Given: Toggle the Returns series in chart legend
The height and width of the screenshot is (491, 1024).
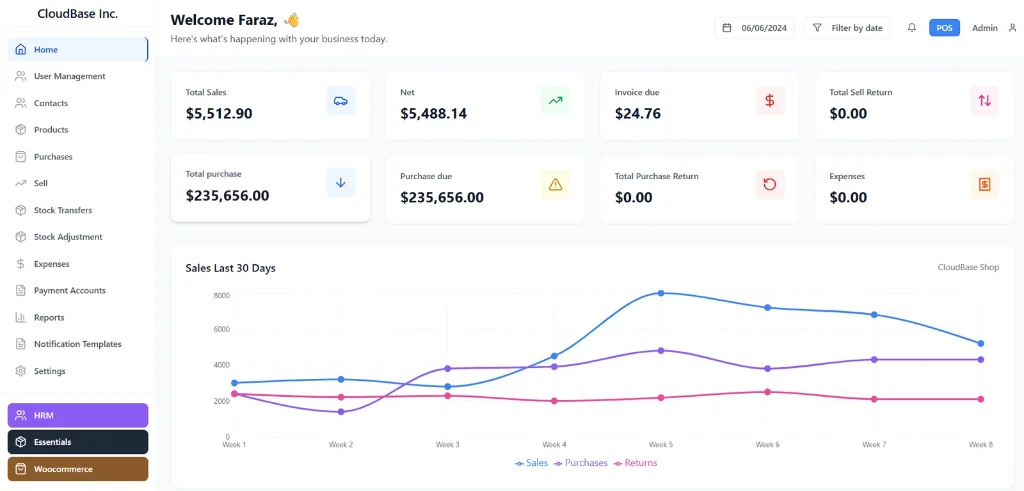Looking at the screenshot, I should coord(635,463).
